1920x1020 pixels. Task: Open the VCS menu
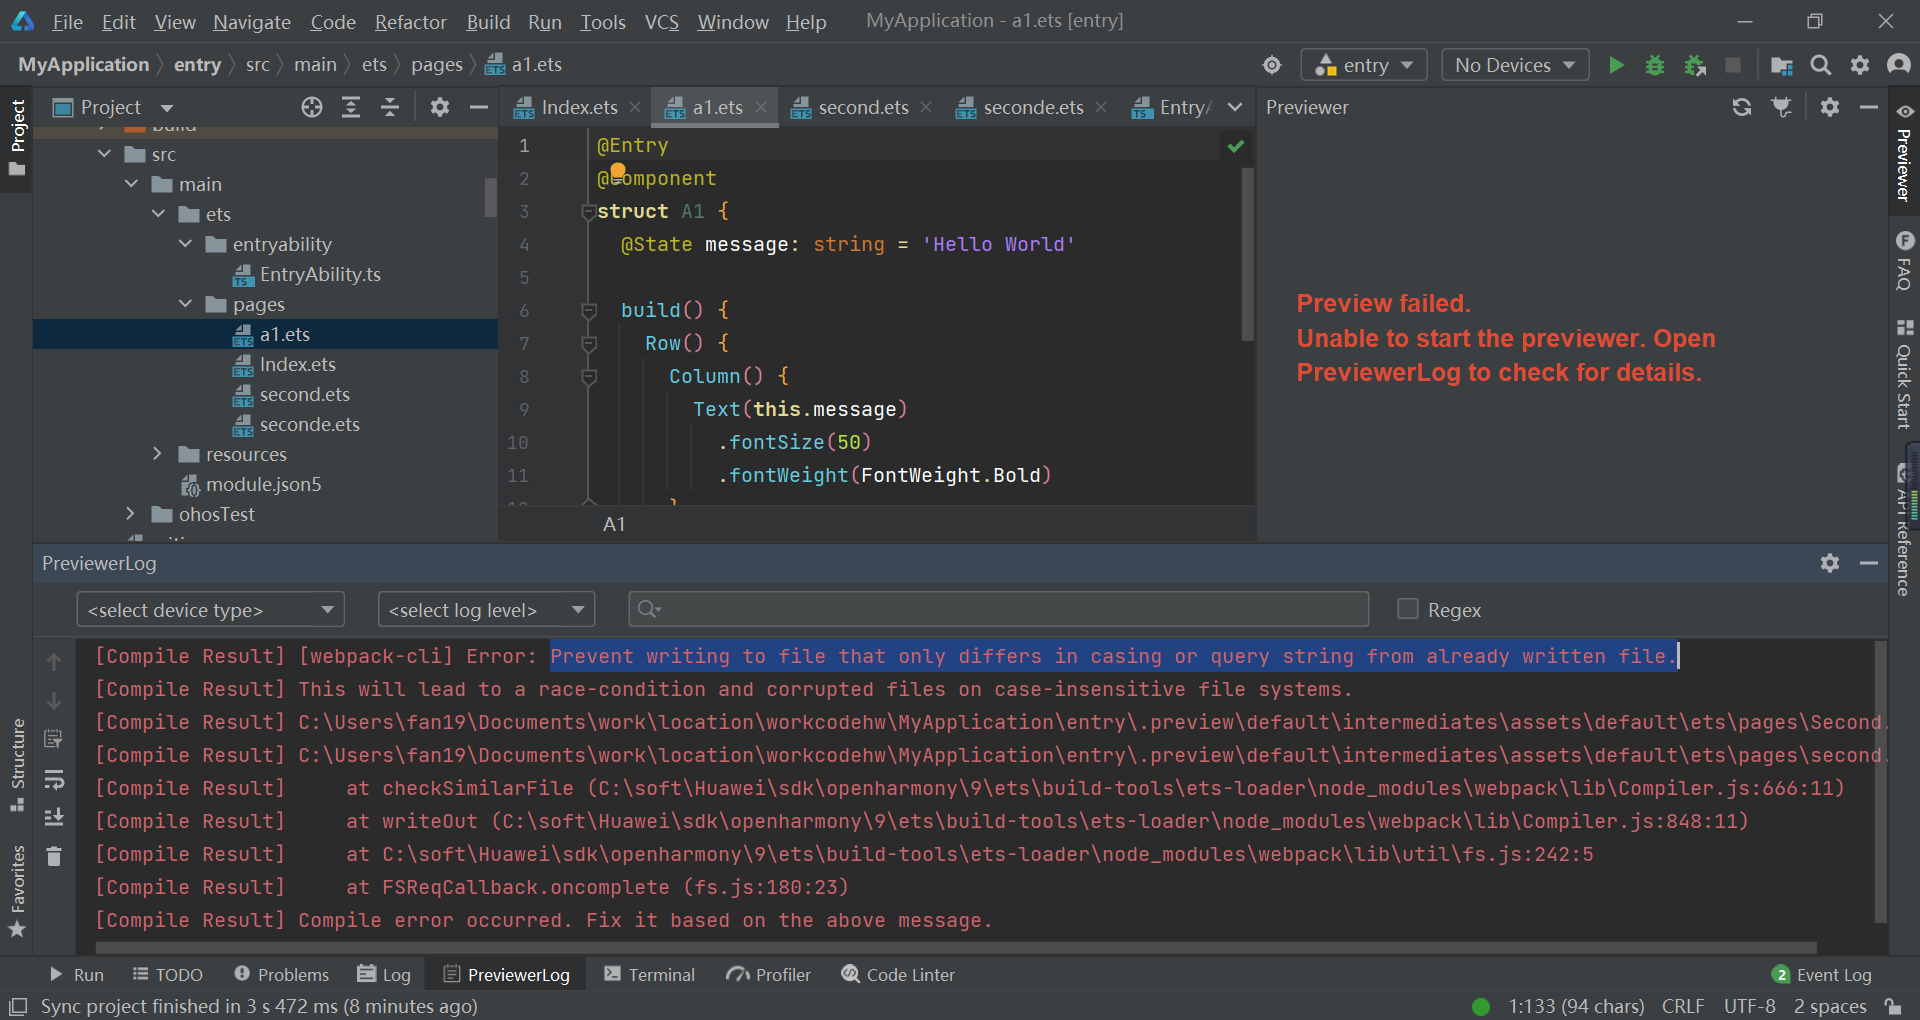[x=661, y=22]
